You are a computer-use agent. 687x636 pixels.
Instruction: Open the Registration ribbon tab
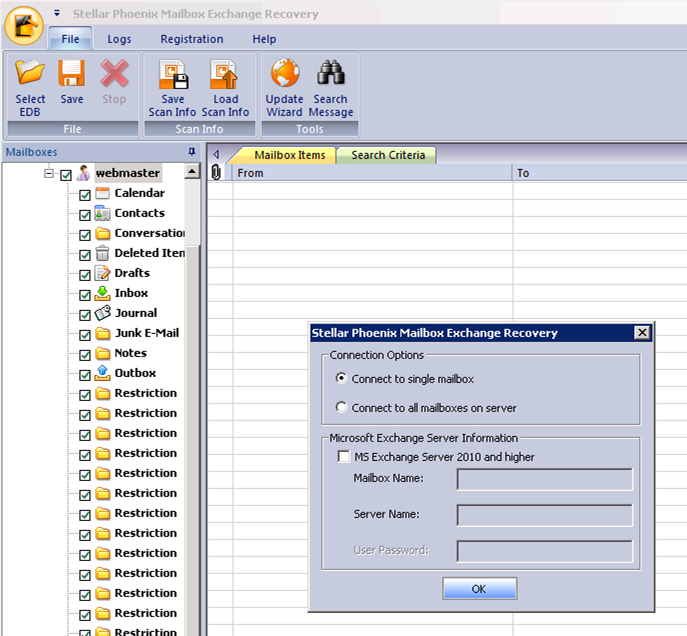(192, 39)
